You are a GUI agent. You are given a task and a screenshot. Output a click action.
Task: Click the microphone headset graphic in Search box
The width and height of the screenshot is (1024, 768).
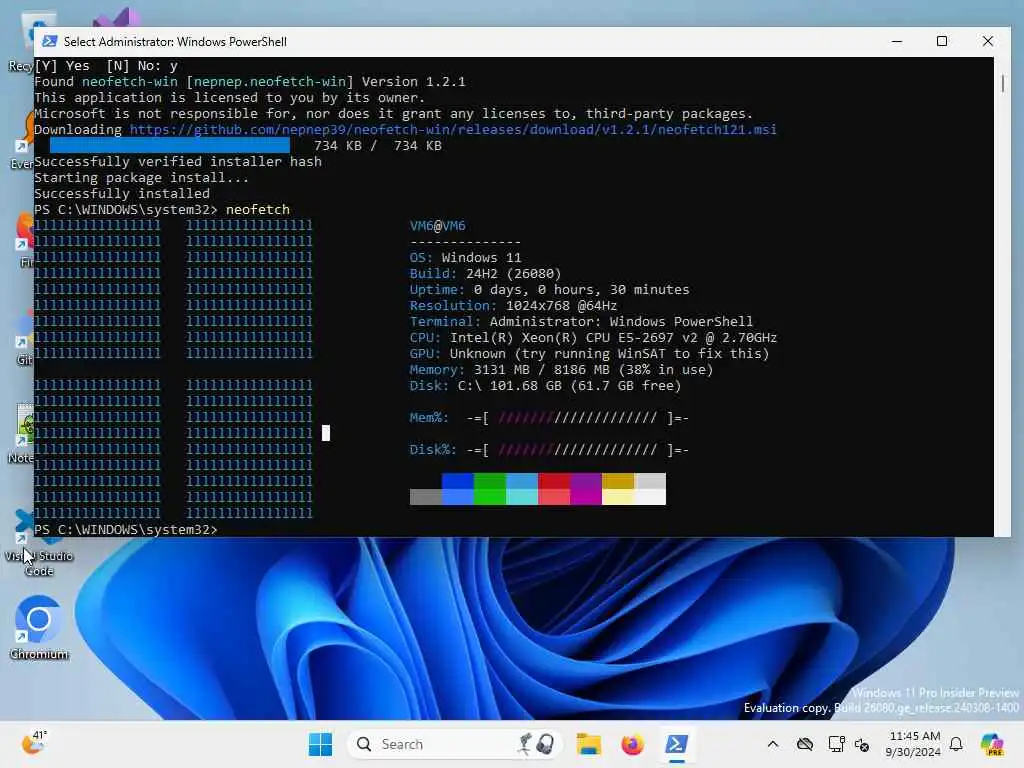(x=536, y=744)
